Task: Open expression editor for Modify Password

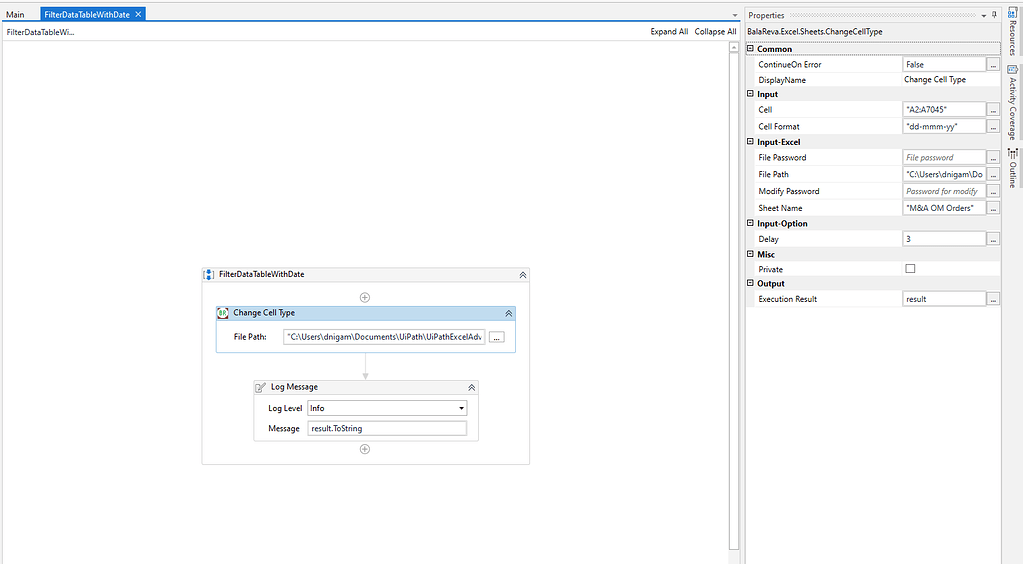Action: pyautogui.click(x=993, y=191)
